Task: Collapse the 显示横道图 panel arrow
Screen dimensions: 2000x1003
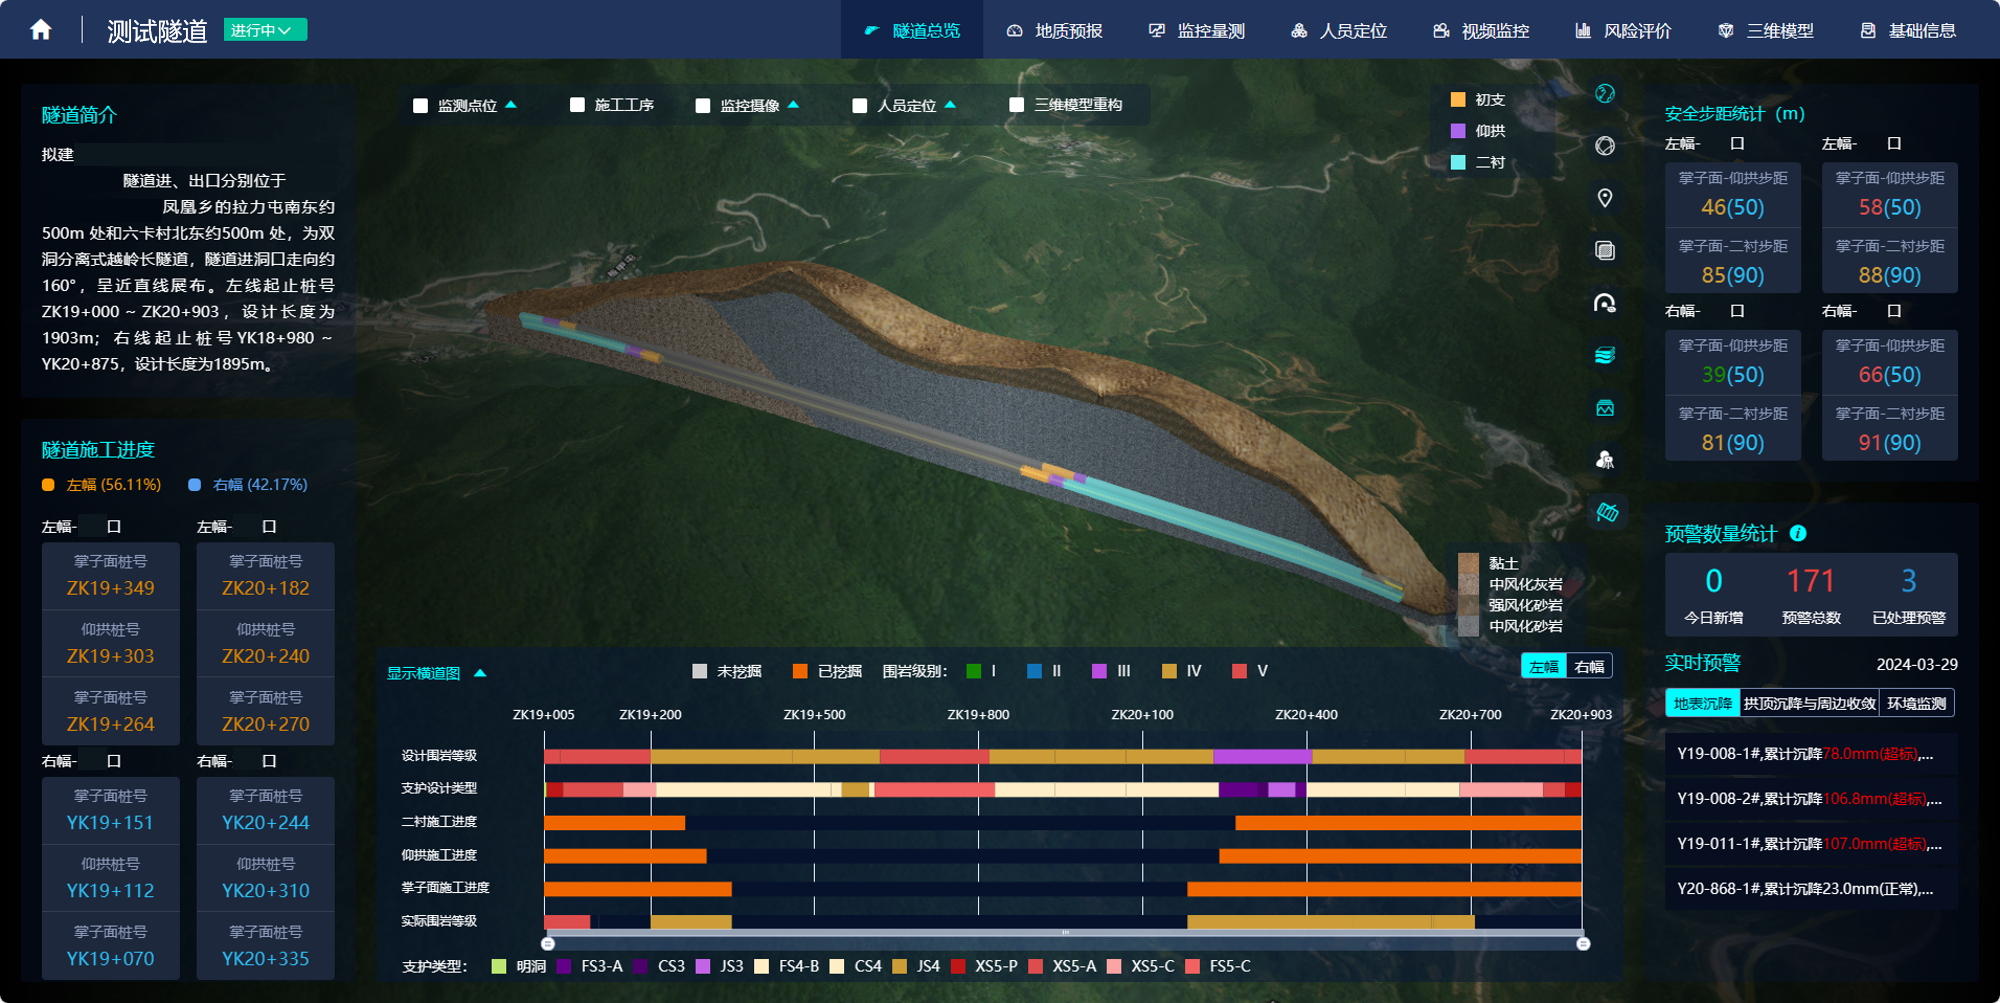Action: [x=480, y=673]
